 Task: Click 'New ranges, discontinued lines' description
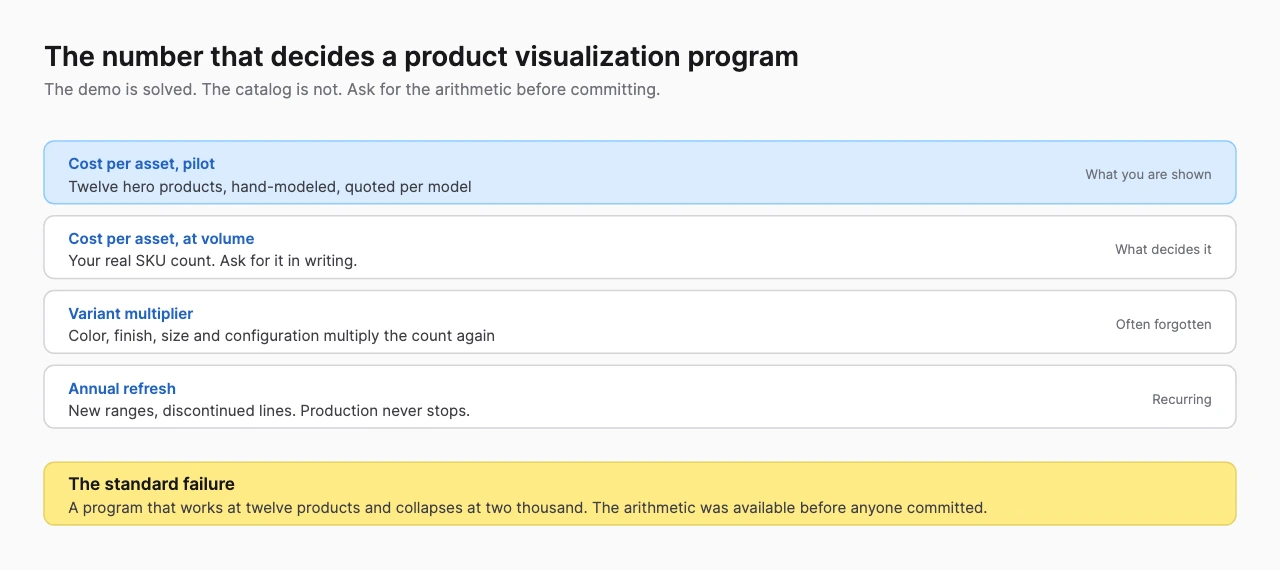[269, 412]
